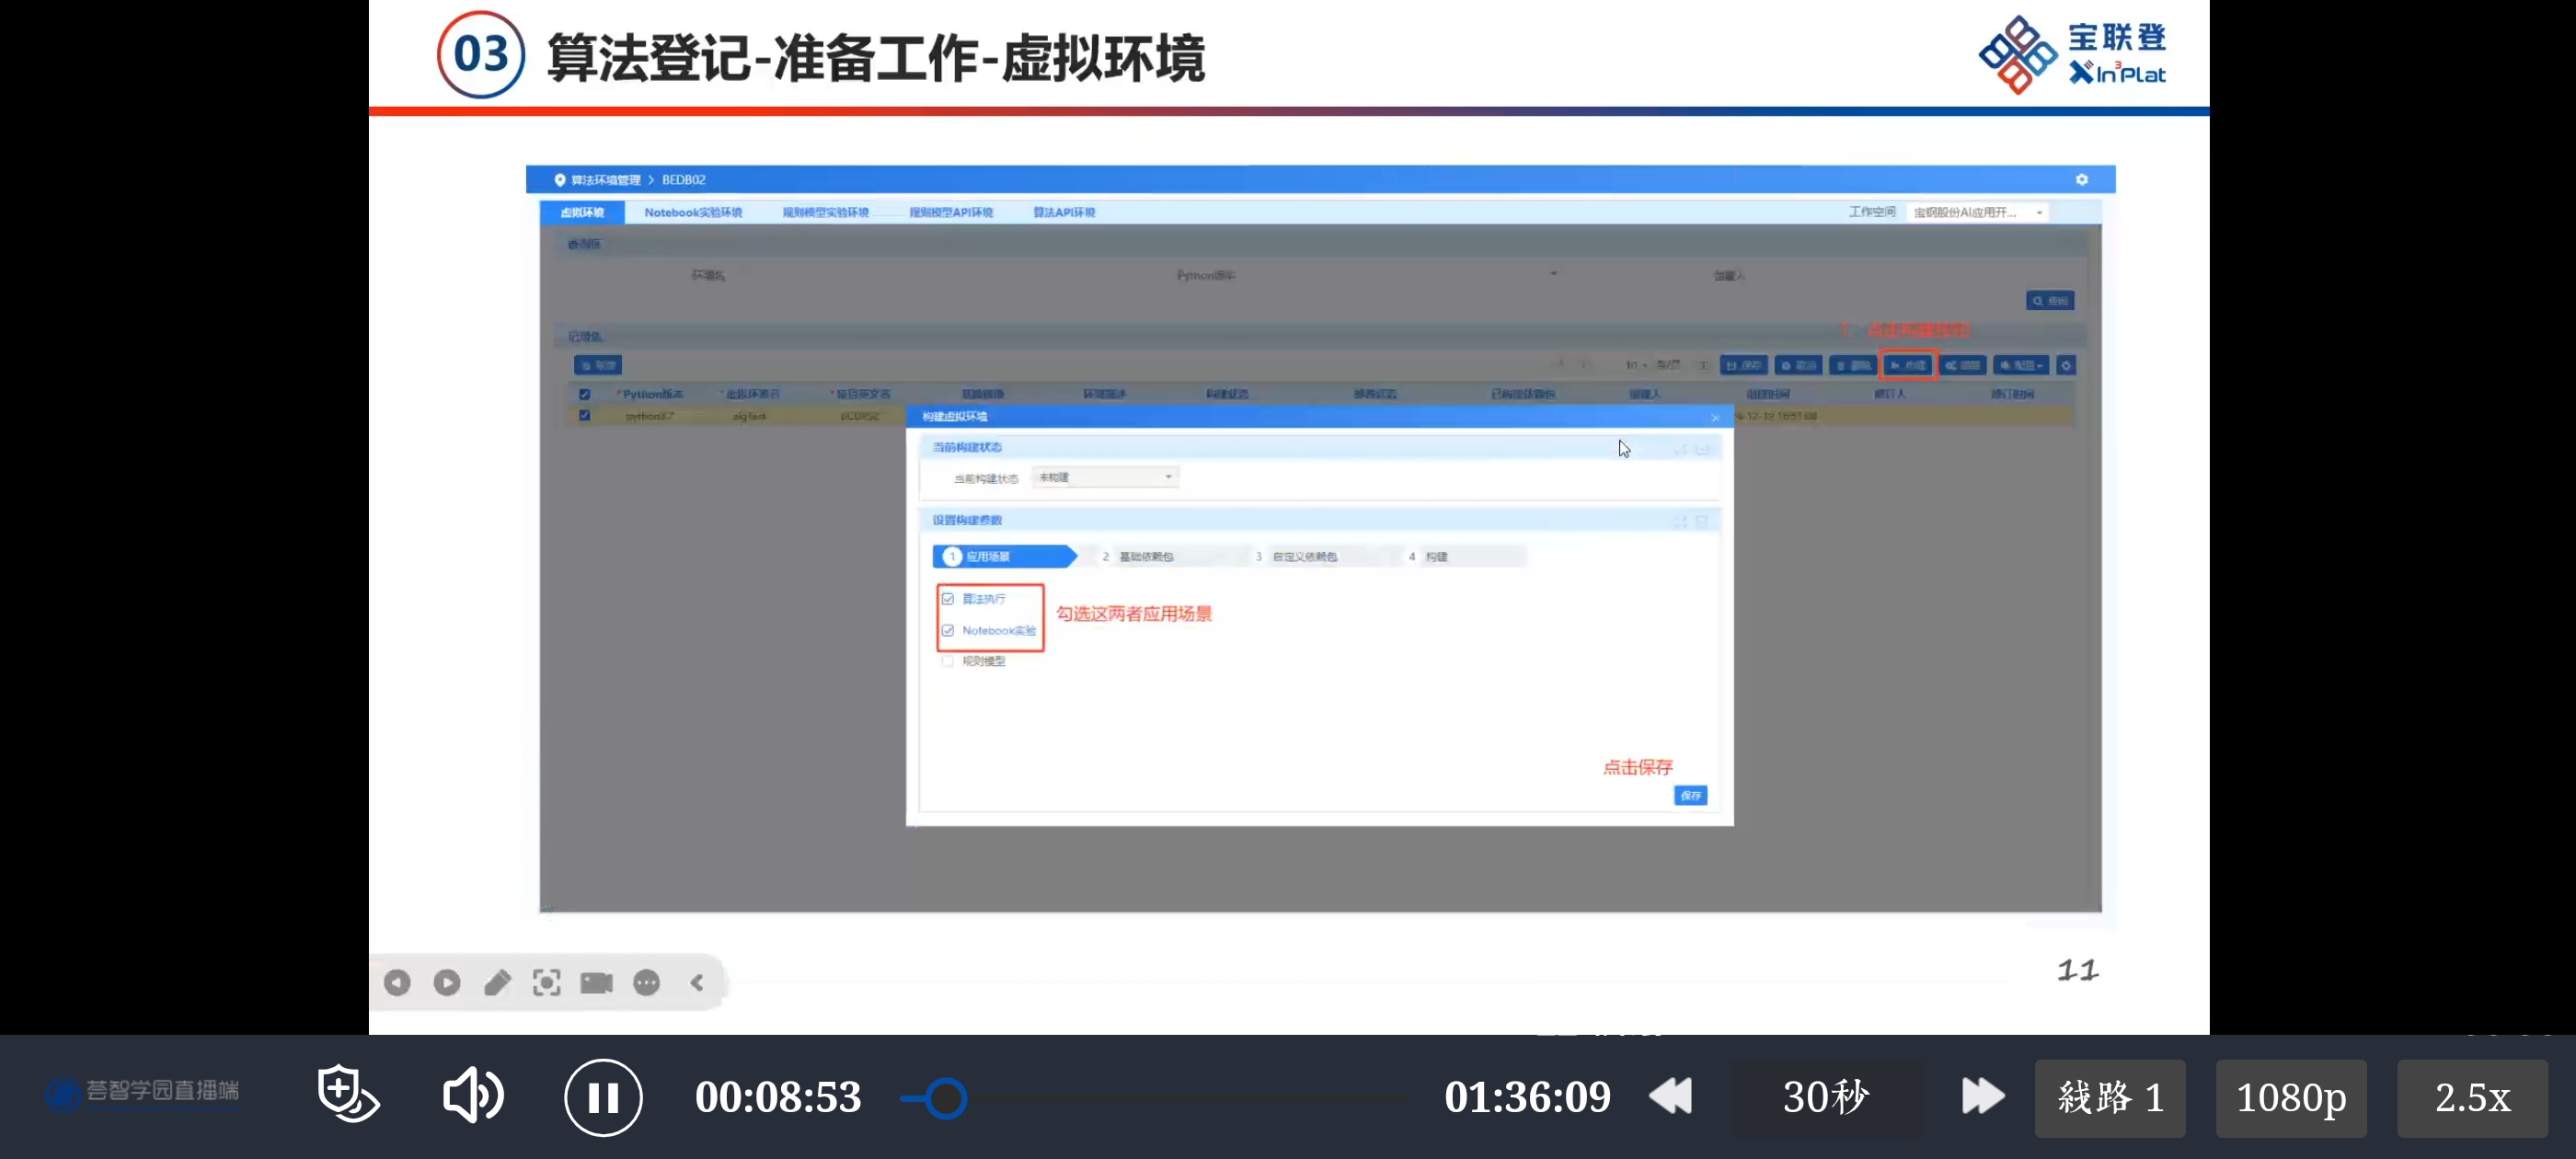The height and width of the screenshot is (1159, 2576).
Task: Toggle the 算法执行 checkbox
Action: [948, 599]
